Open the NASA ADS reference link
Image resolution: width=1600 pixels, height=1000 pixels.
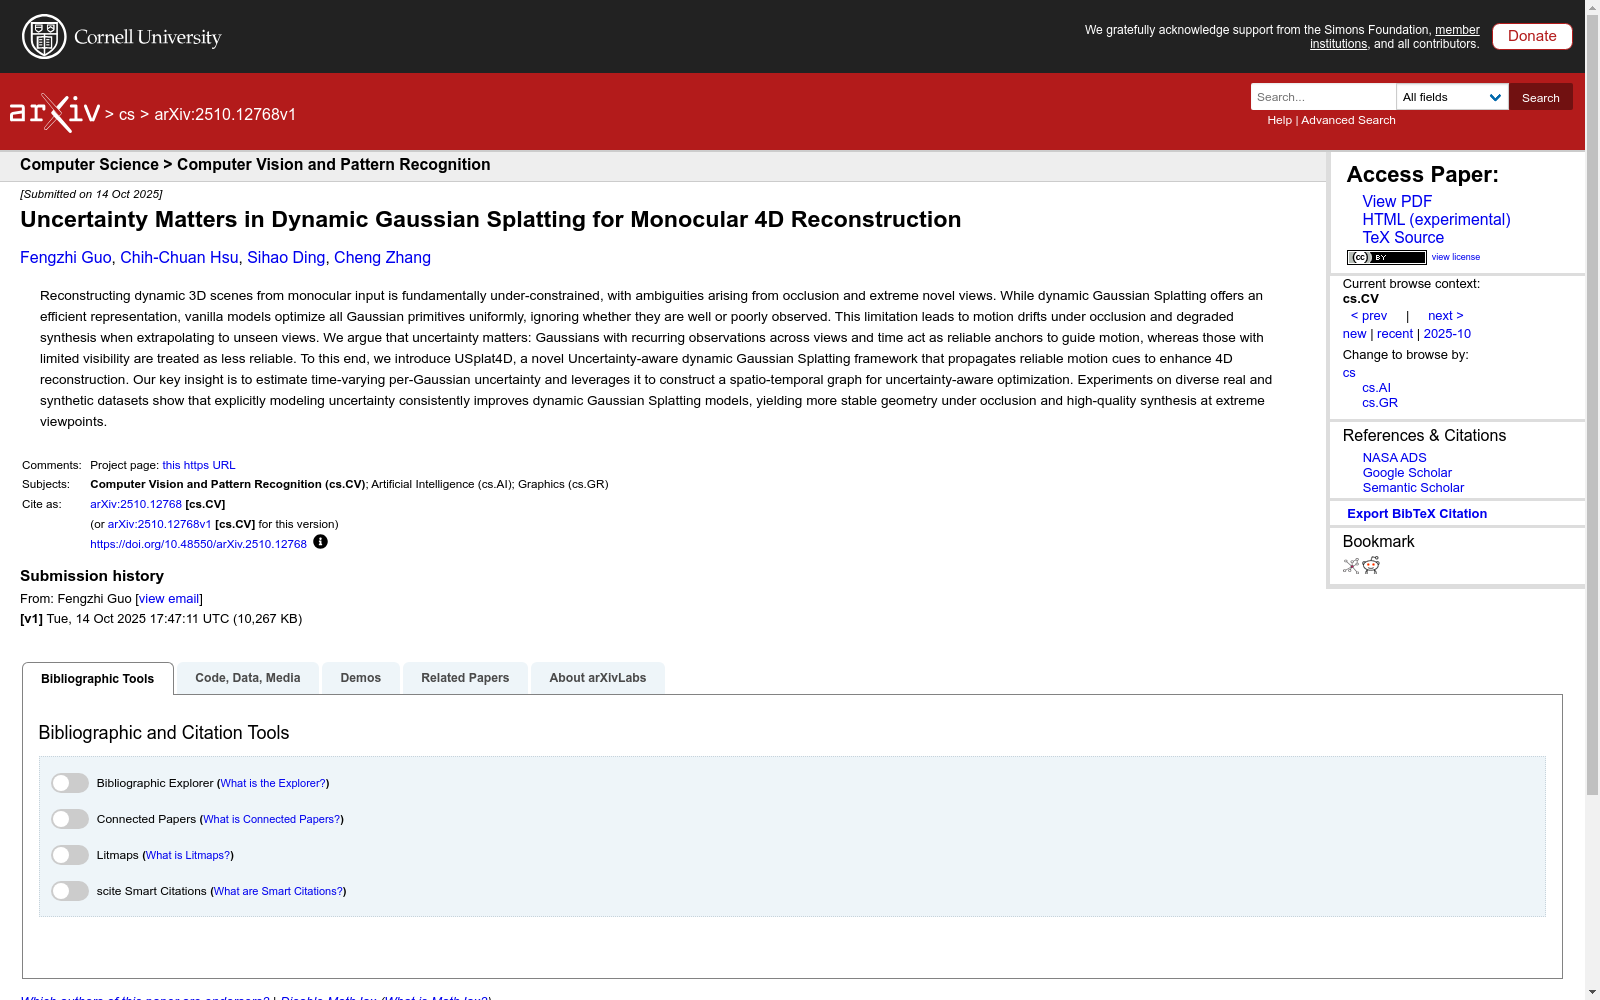[x=1394, y=458]
